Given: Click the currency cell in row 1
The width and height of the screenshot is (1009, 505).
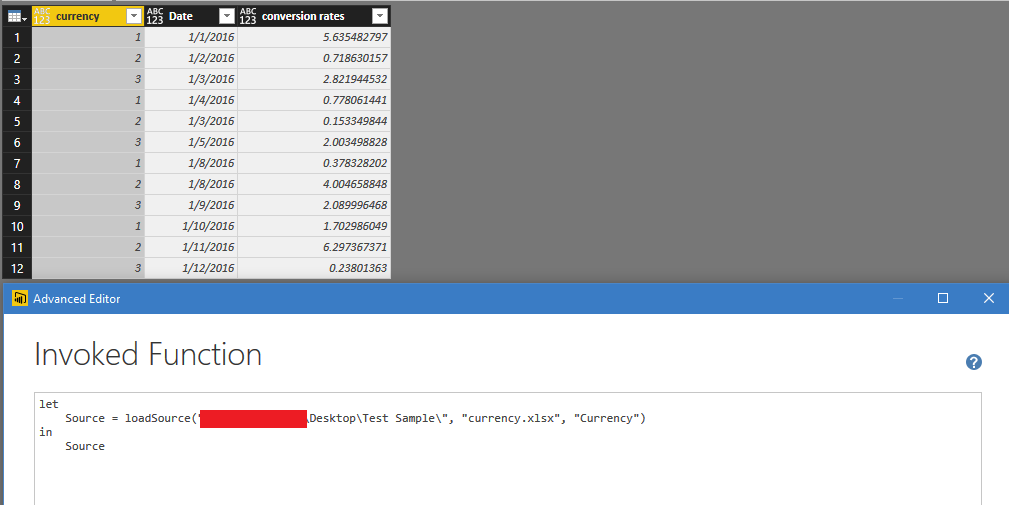Looking at the screenshot, I should 88,37.
